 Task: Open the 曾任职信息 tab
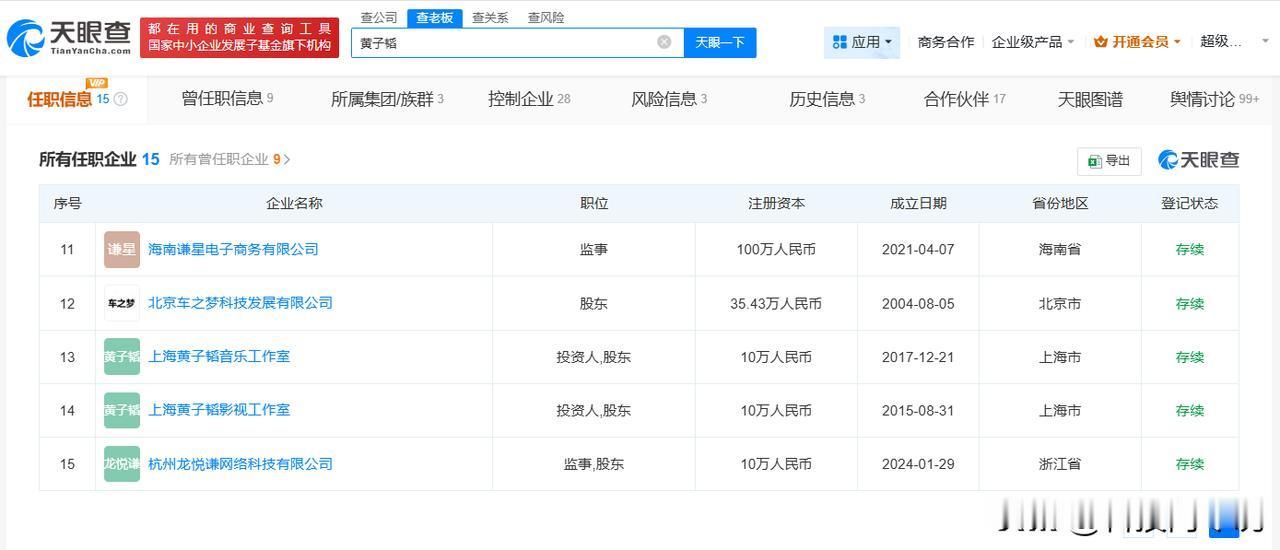point(227,98)
